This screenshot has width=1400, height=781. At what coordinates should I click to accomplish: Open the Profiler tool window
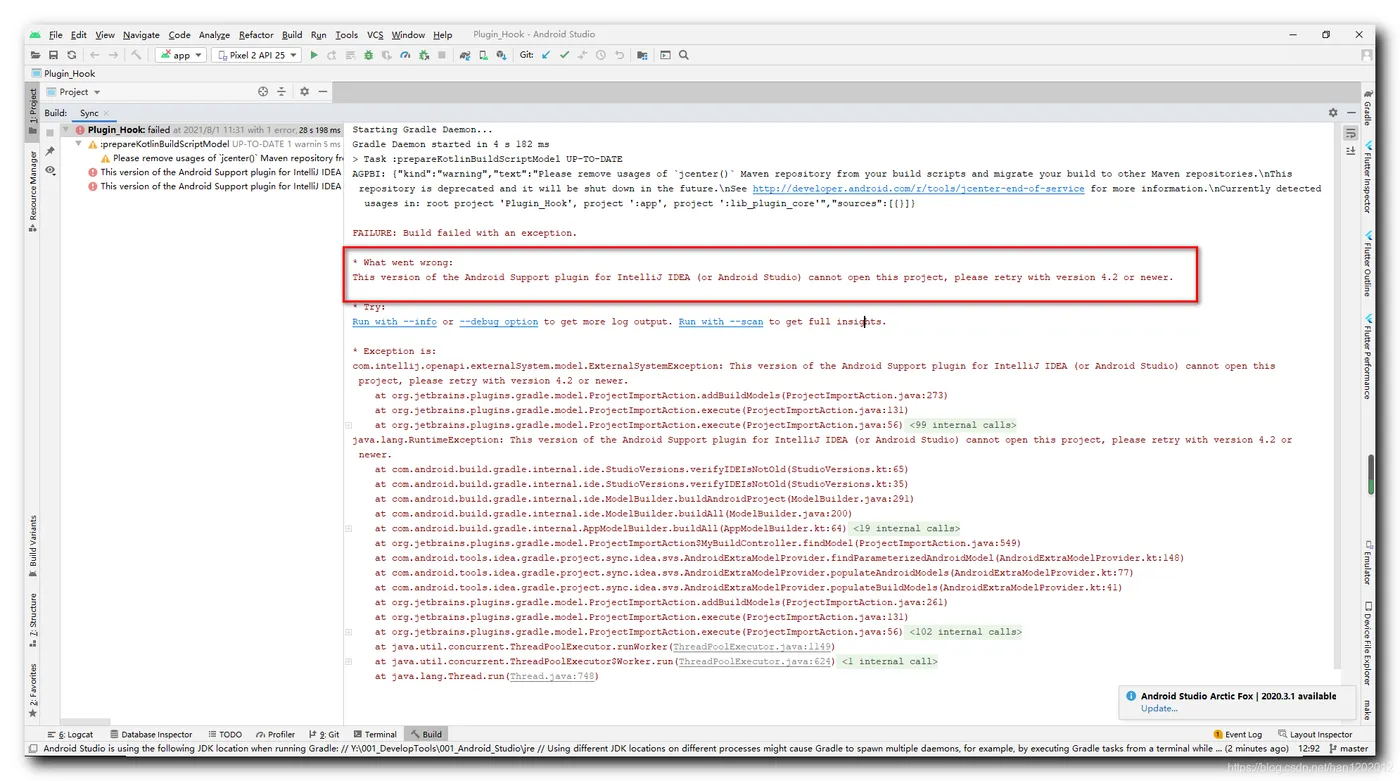(275, 734)
